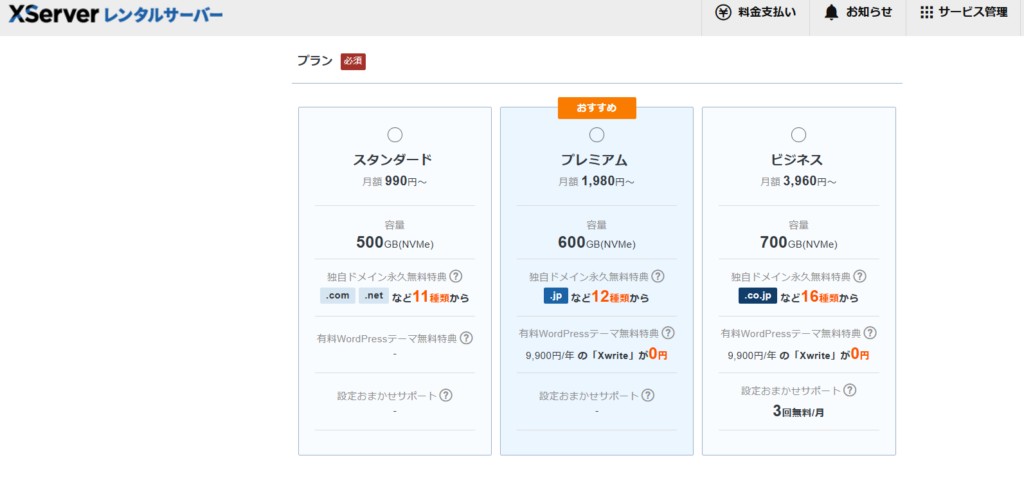Image resolution: width=1024 pixels, height=487 pixels.
Task: Click help icon for スタンダード 設定おまかせサポート
Action: pyautogui.click(x=446, y=395)
